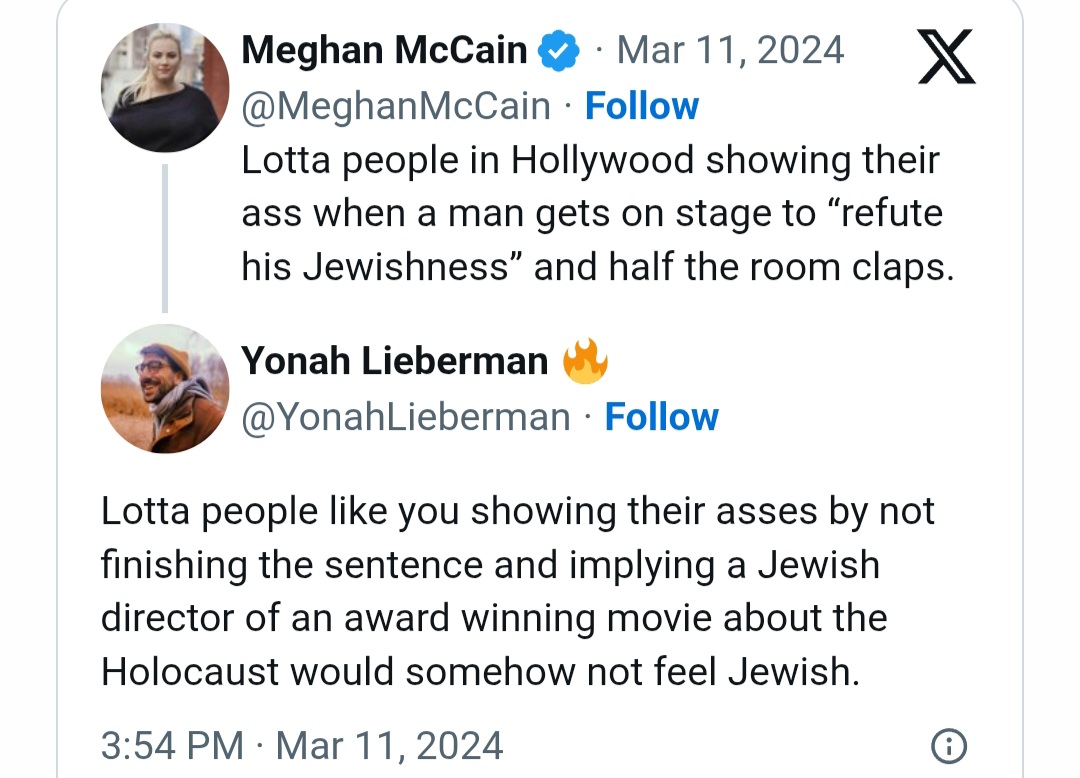Open the 3:54 PM · Mar 11, 2024 timestamp
The height and width of the screenshot is (778, 1080).
302,746
